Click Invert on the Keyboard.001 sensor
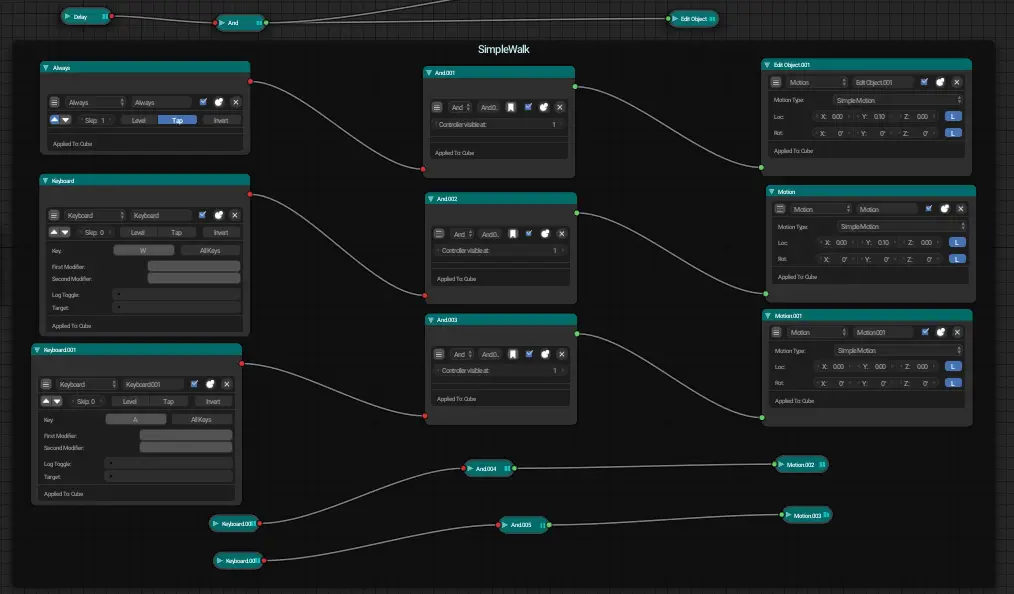This screenshot has width=1014, height=594. 212,401
